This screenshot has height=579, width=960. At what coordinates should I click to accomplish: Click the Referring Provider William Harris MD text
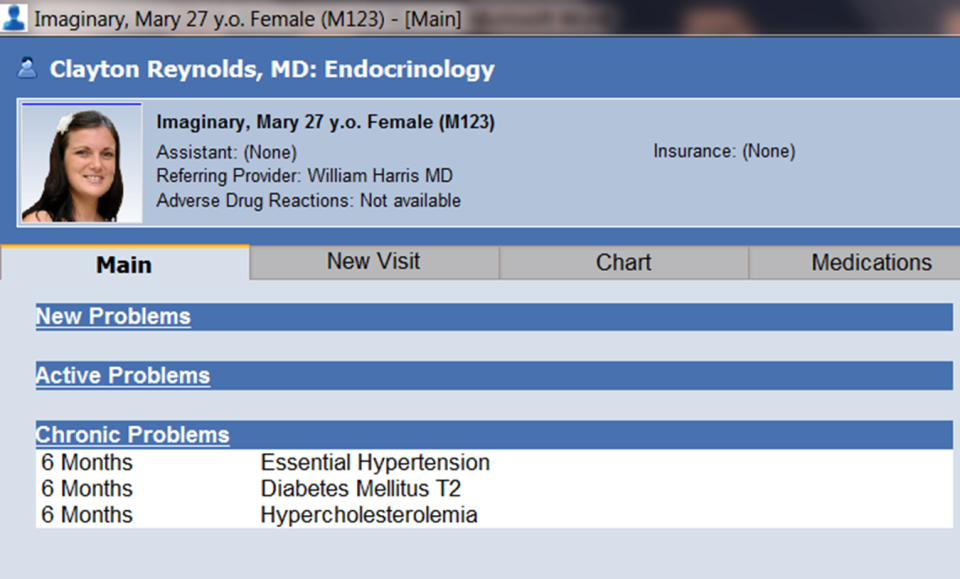pos(305,176)
